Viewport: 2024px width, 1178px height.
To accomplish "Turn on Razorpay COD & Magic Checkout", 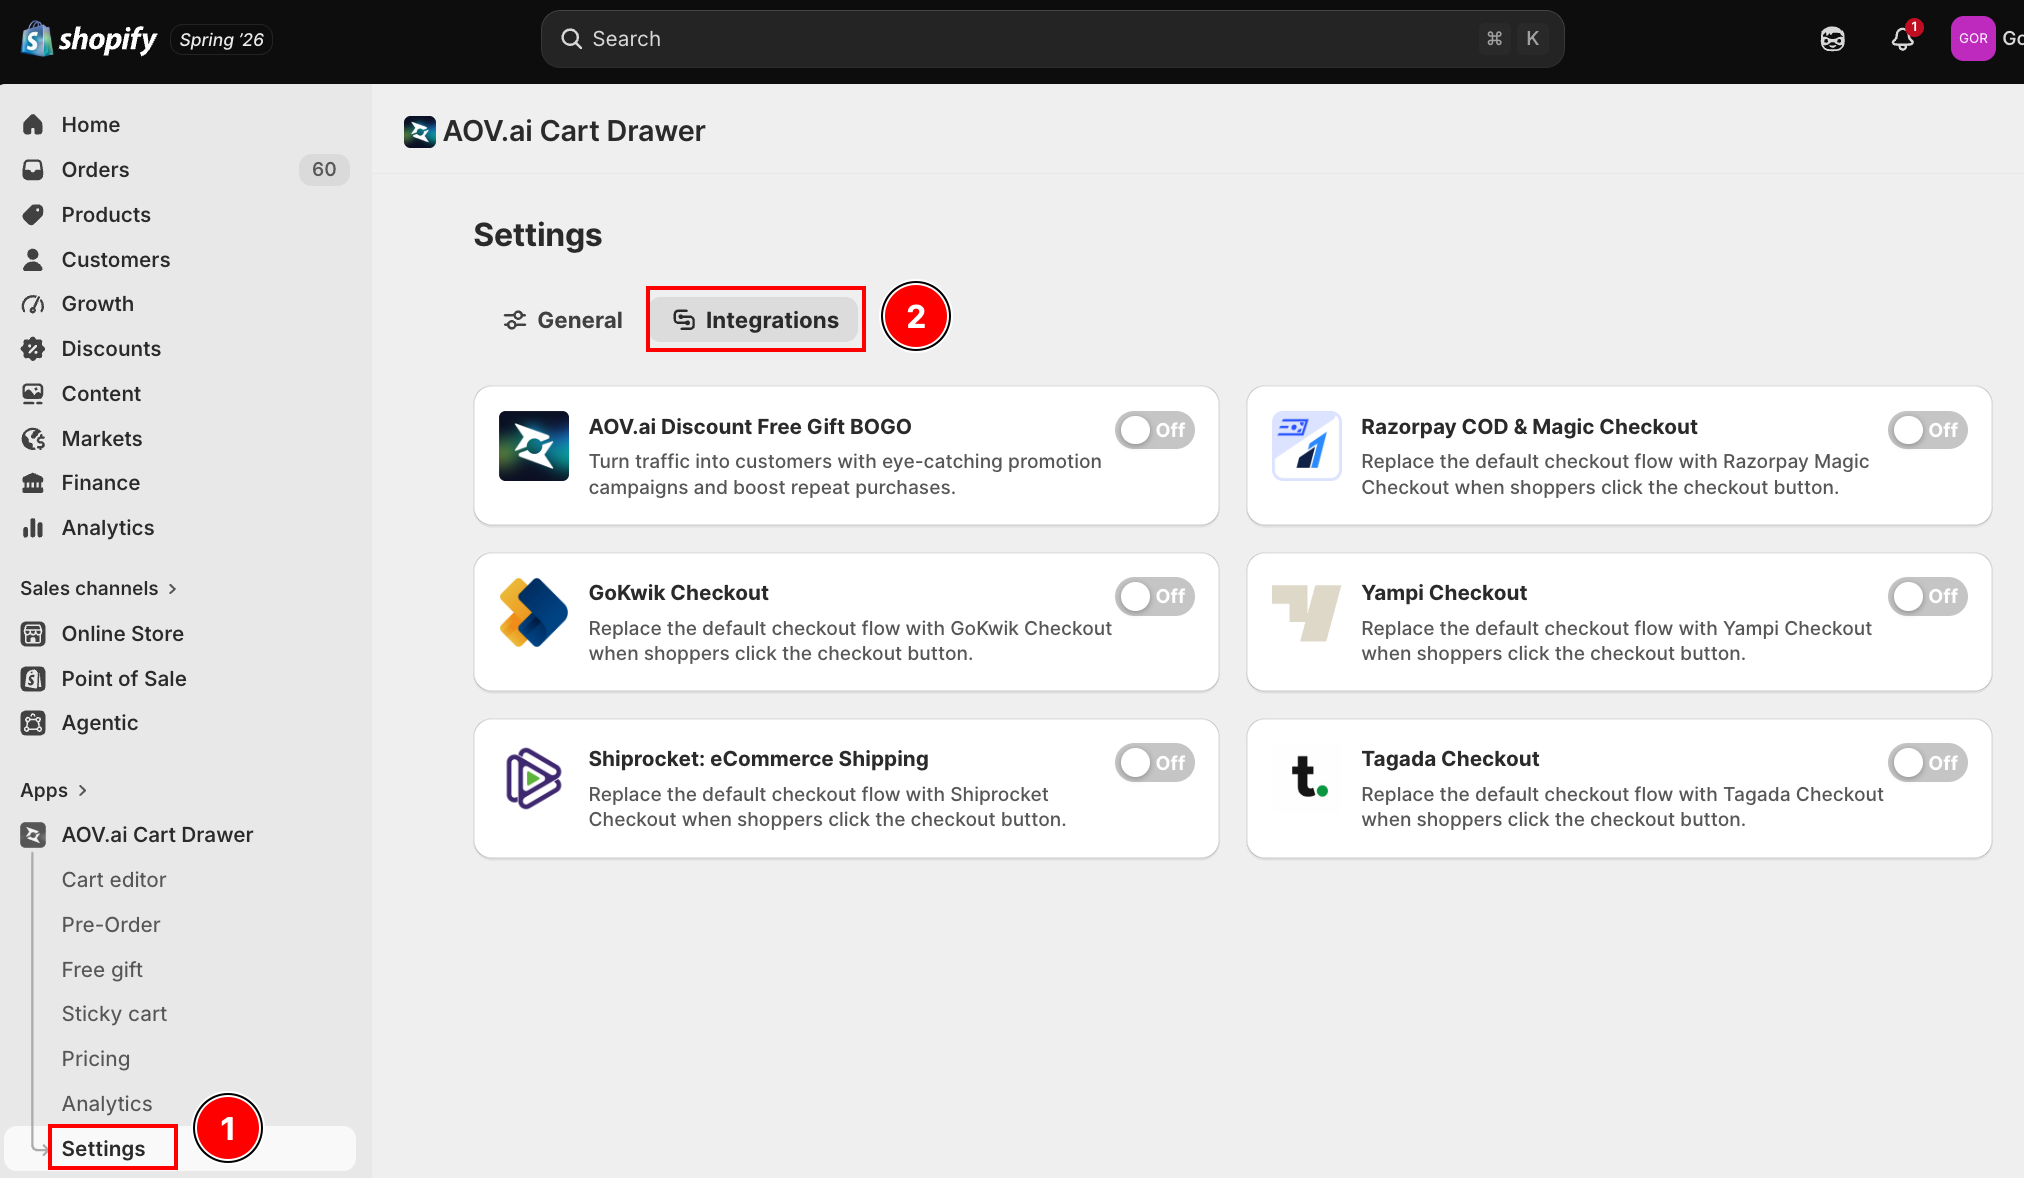I will (x=1928, y=430).
